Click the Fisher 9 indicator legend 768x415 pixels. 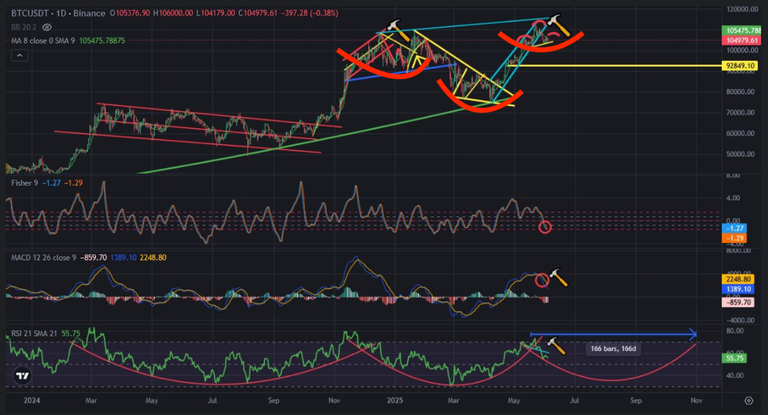[x=24, y=183]
